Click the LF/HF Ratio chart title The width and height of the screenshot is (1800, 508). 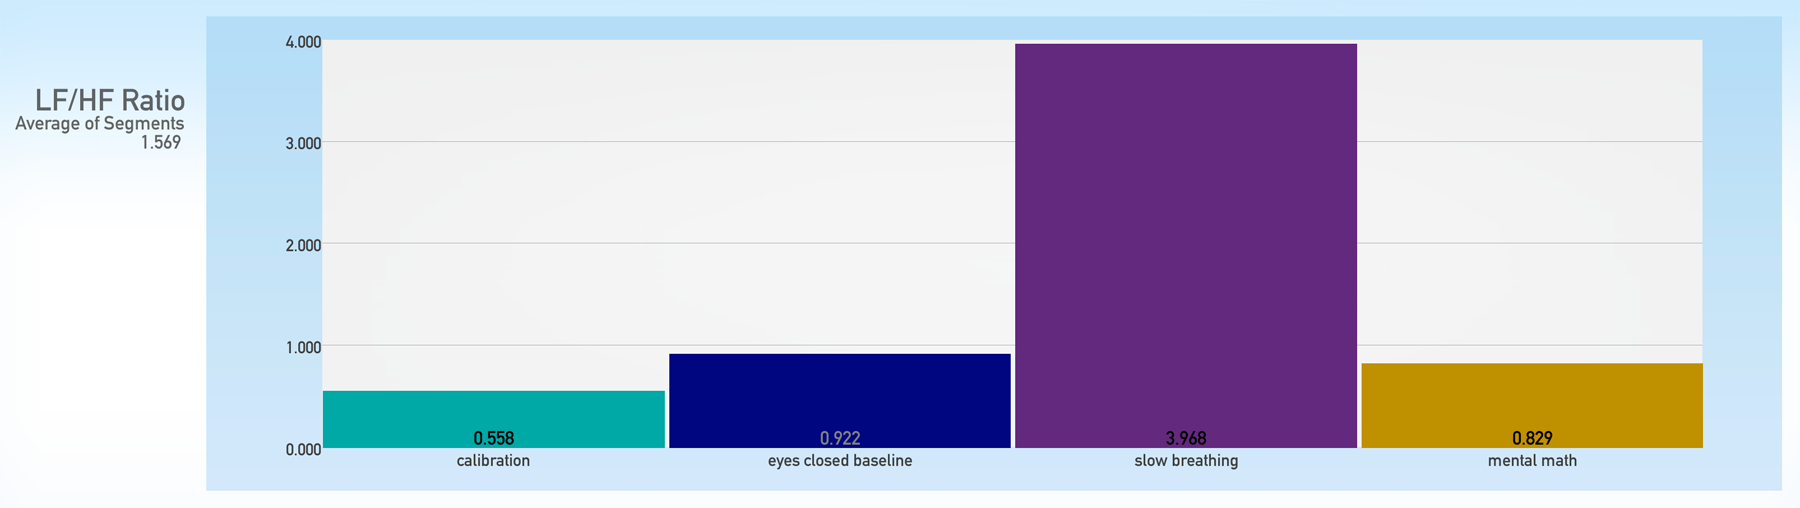point(110,100)
